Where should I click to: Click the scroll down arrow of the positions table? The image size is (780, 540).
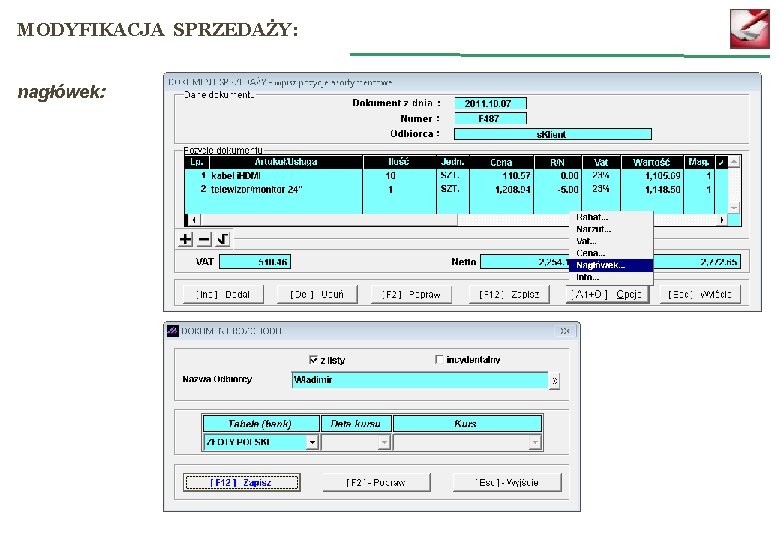734,208
